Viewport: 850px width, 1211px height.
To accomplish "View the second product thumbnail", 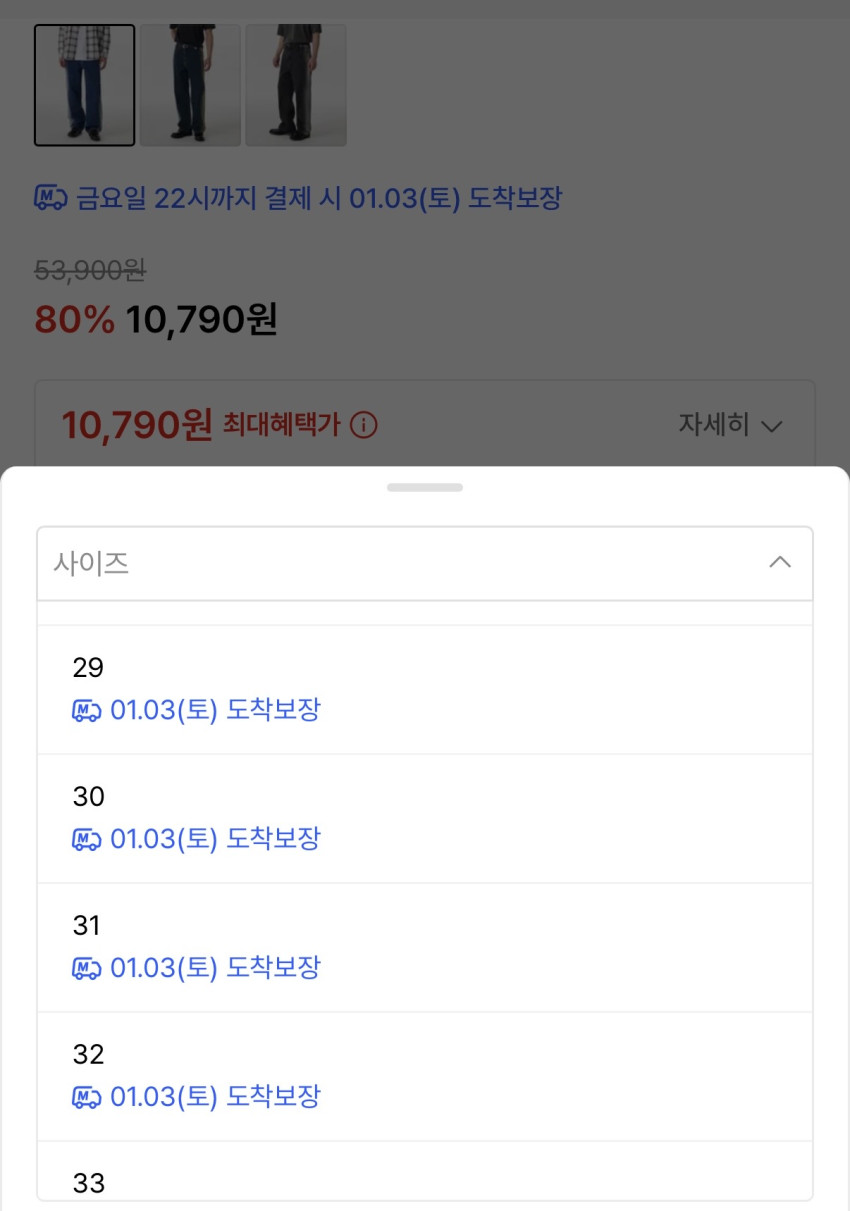I will 190,85.
